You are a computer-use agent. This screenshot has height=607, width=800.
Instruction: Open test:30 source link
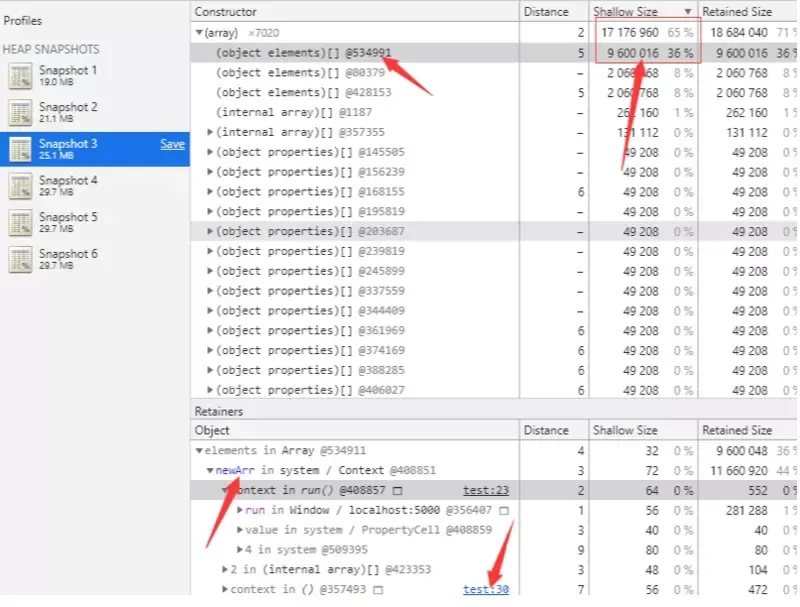point(486,590)
